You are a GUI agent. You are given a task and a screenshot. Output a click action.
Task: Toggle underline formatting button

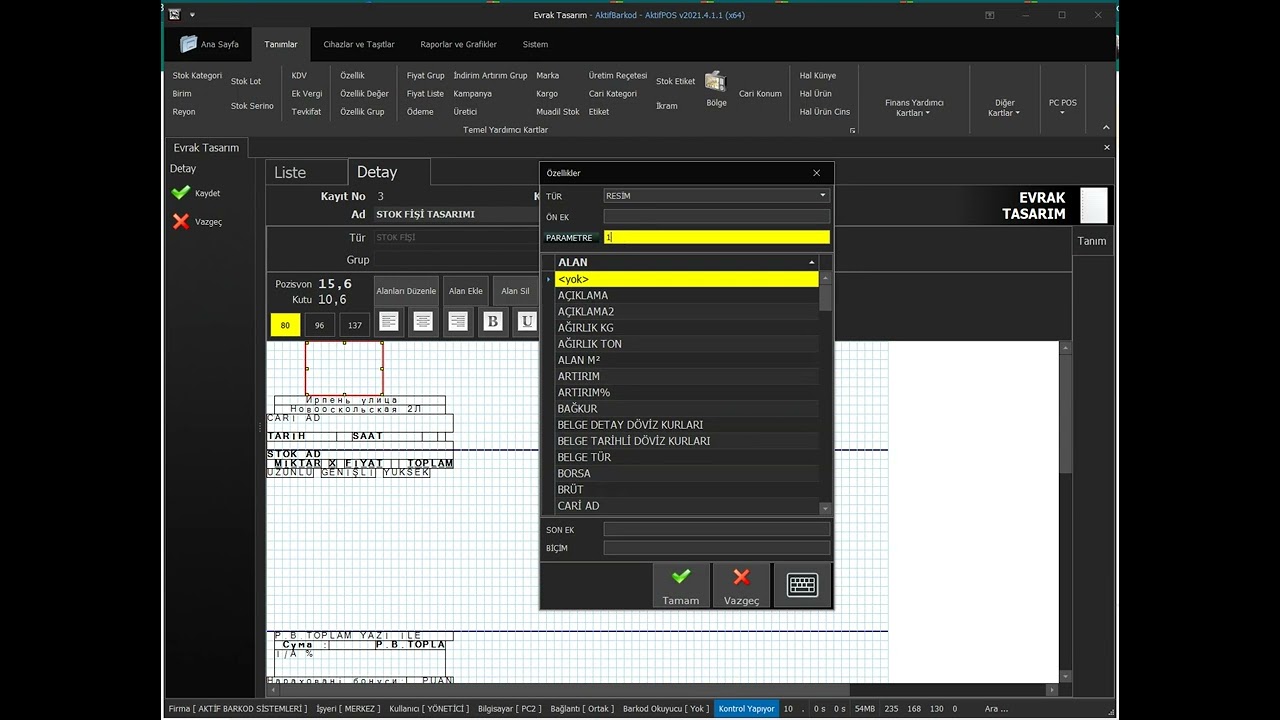click(527, 321)
